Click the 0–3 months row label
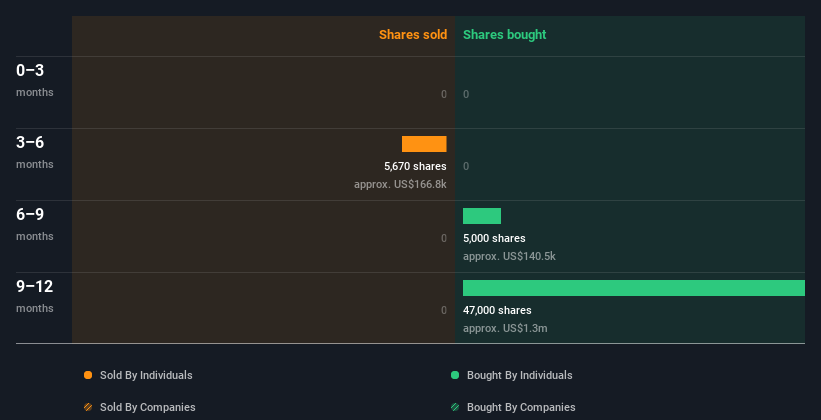Screen dimensions: 821x420 [x=35, y=80]
